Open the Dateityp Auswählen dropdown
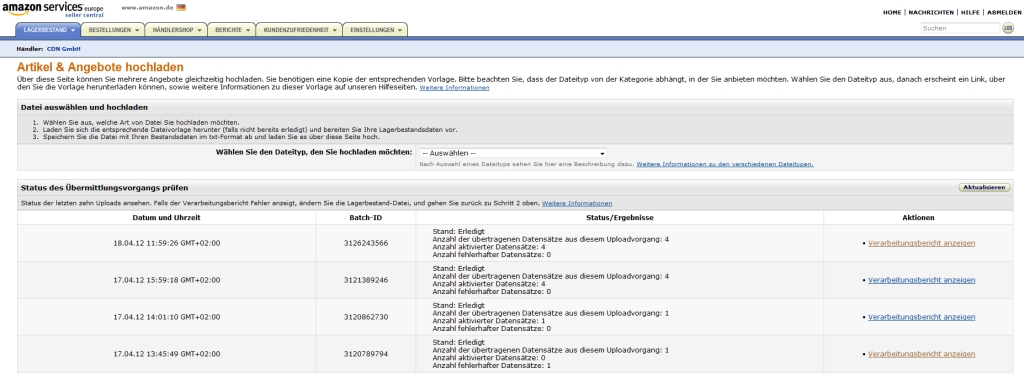This screenshot has height=374, width=1024. pyautogui.click(x=512, y=153)
